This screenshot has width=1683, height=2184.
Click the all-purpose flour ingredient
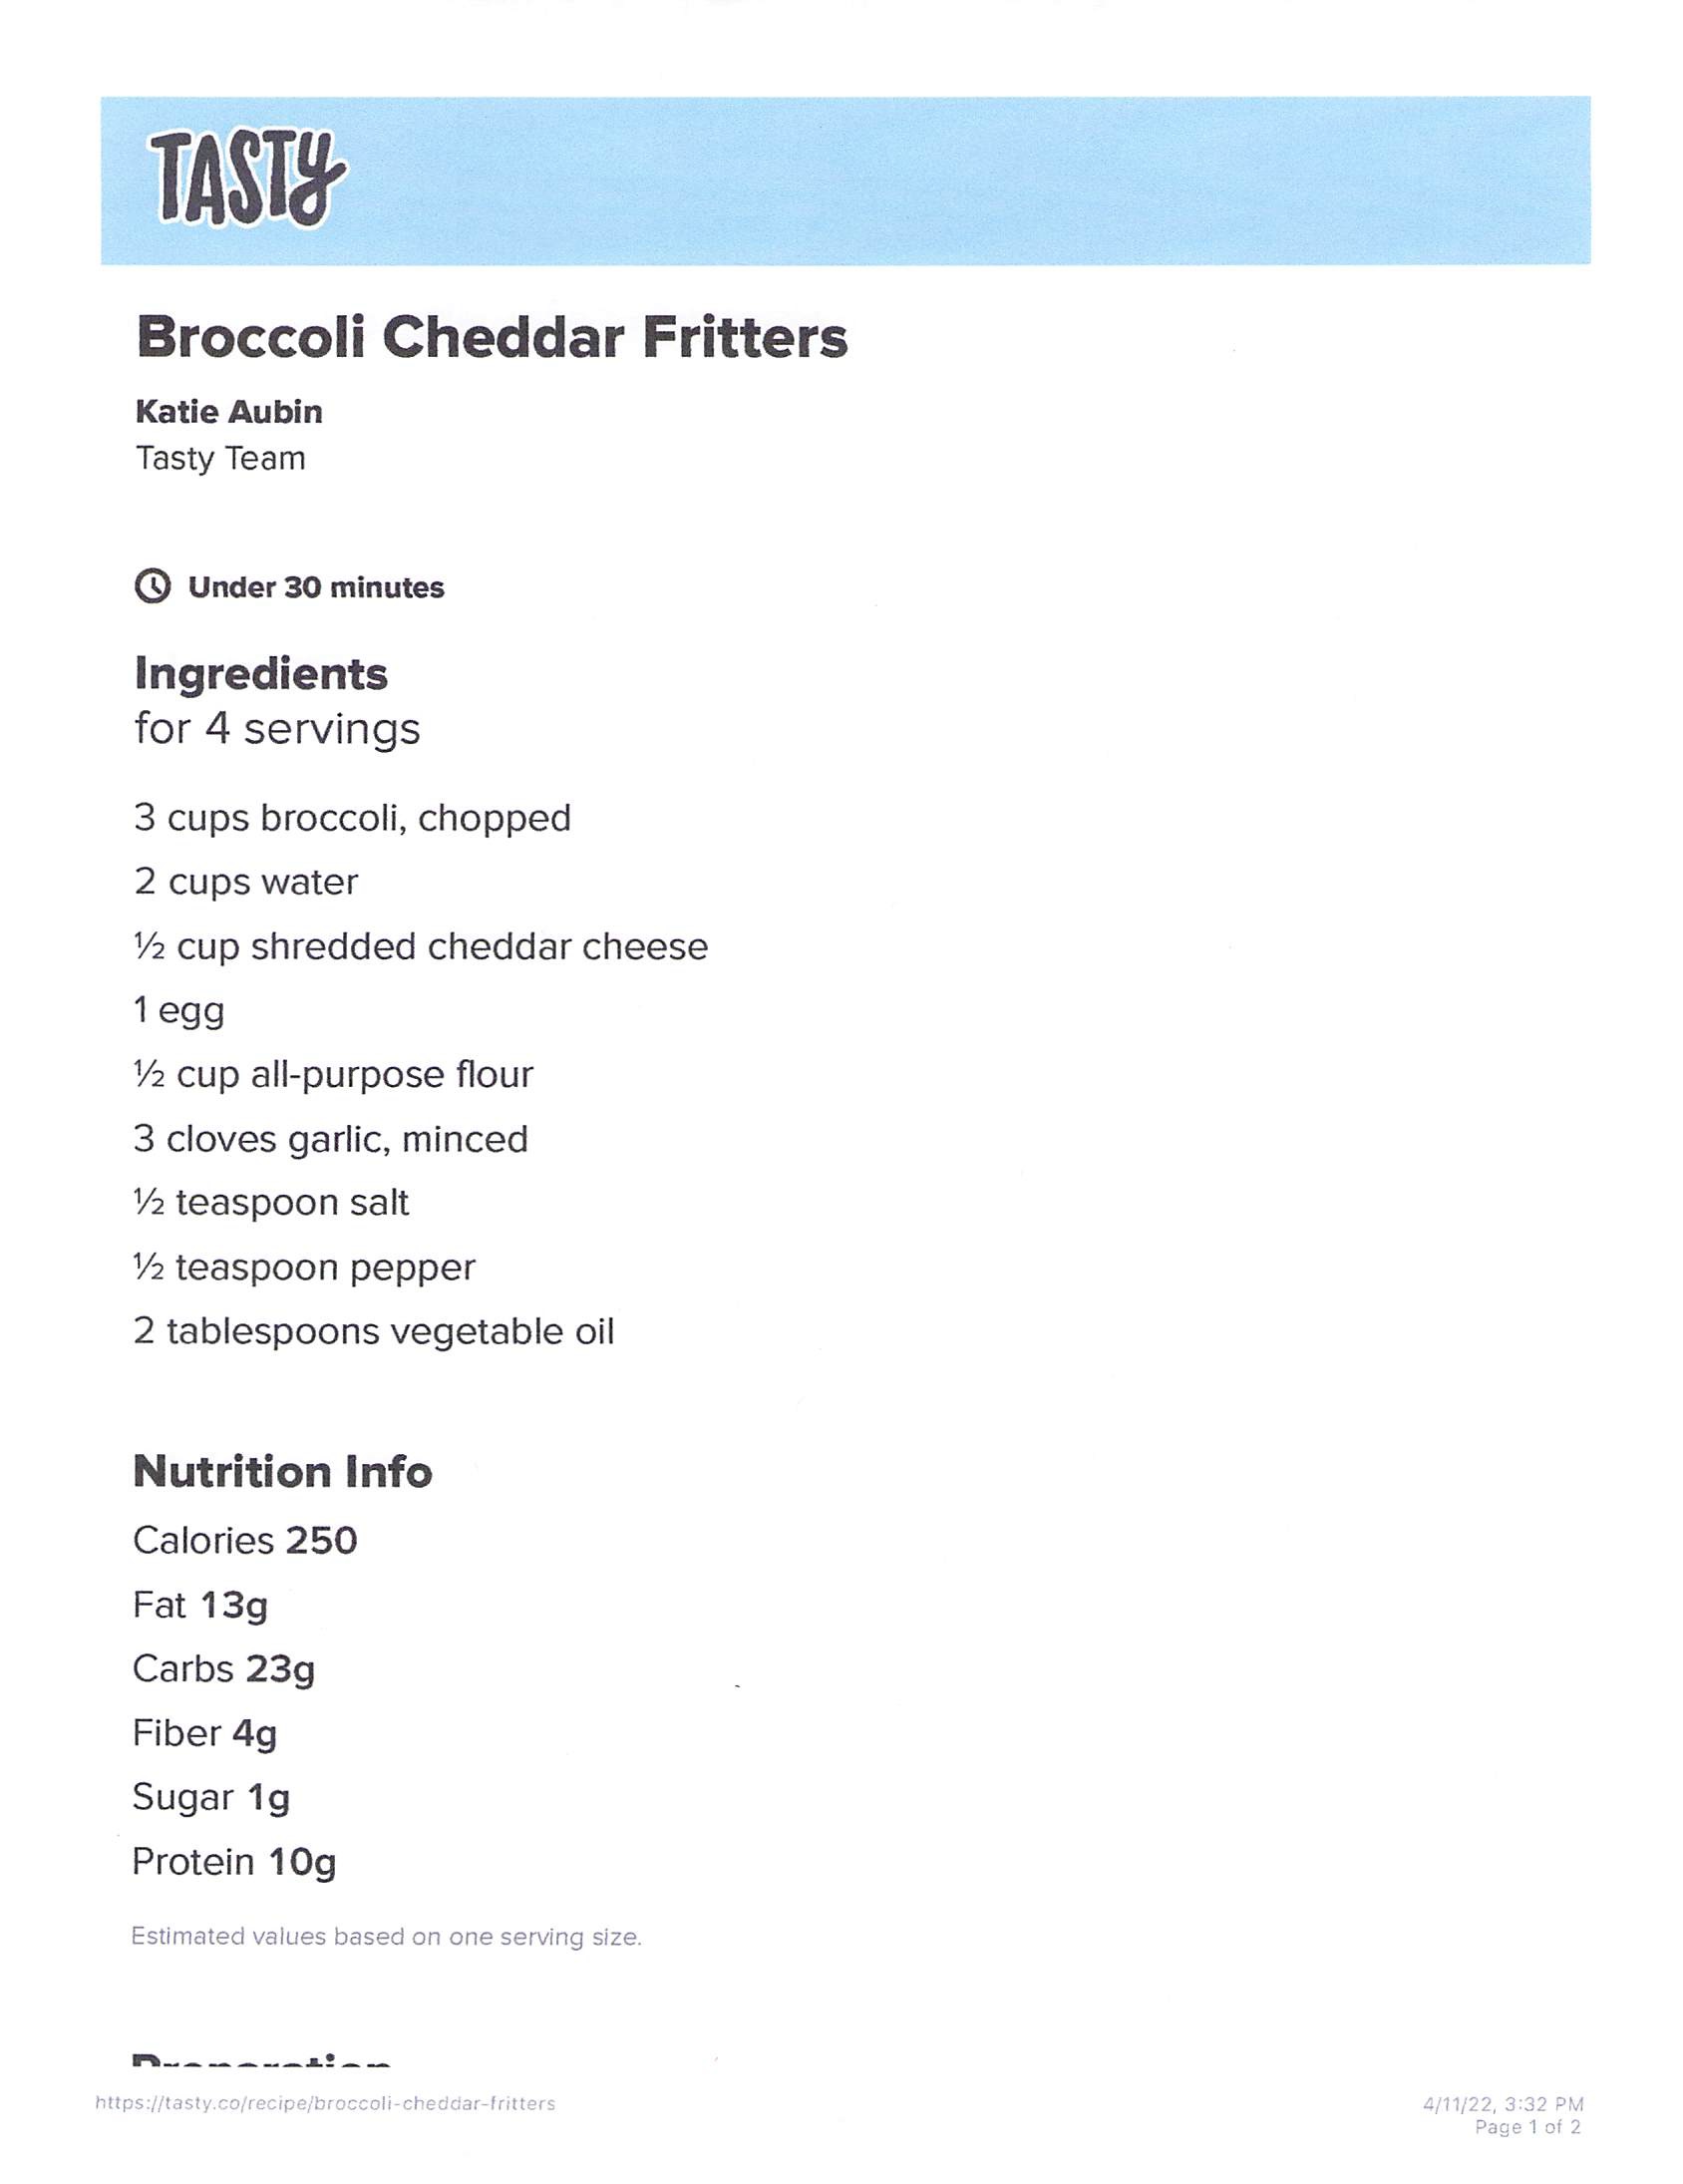click(x=333, y=1075)
